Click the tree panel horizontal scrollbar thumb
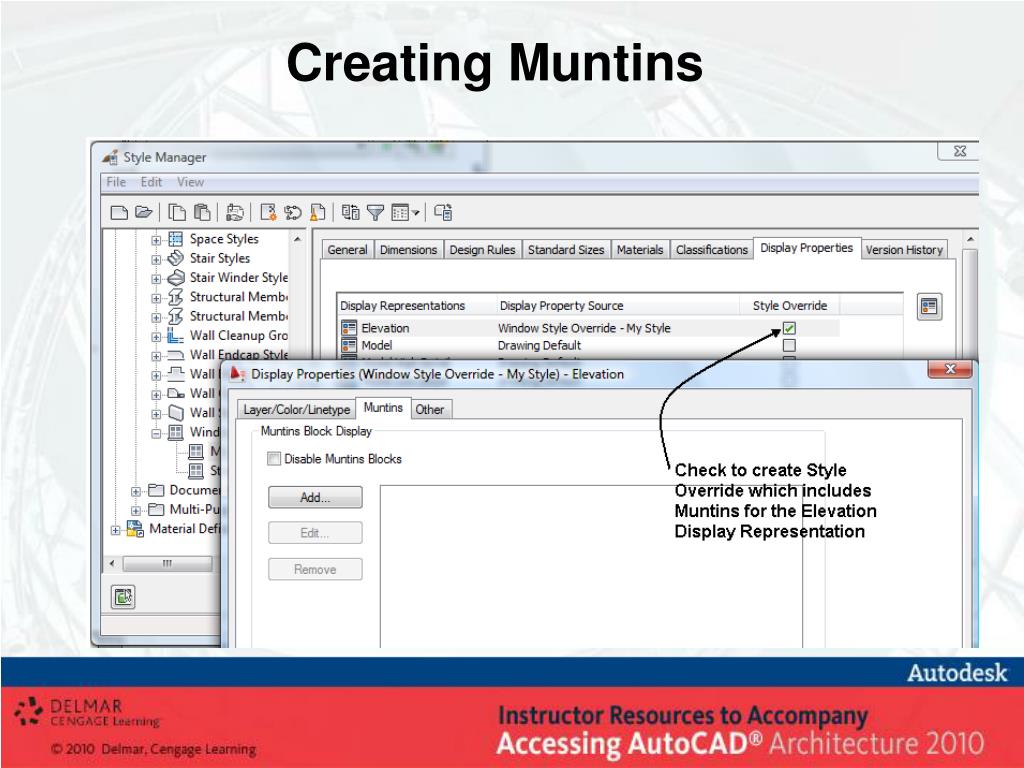The image size is (1024, 768). click(x=168, y=563)
